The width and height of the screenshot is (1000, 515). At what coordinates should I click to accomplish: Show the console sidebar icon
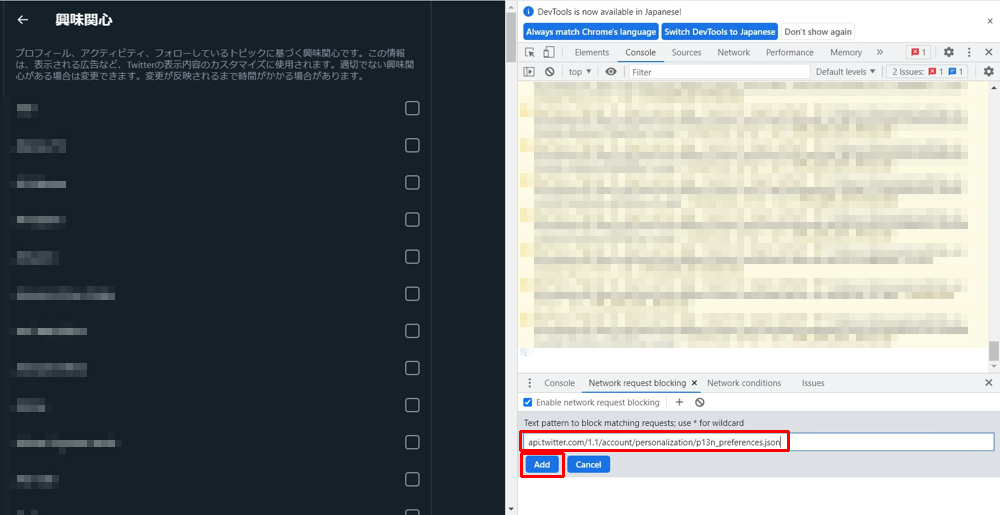click(529, 72)
